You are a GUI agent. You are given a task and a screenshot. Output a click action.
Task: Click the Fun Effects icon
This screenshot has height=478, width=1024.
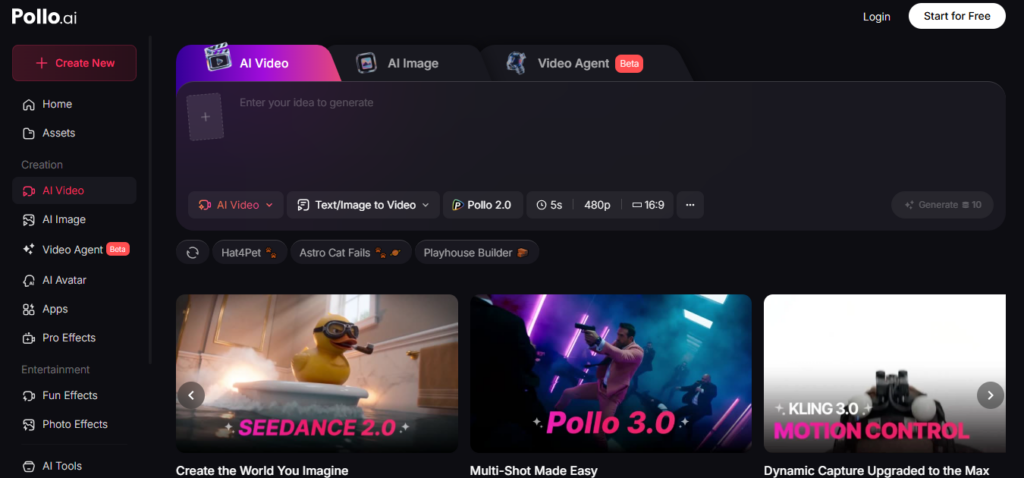tap(28, 396)
